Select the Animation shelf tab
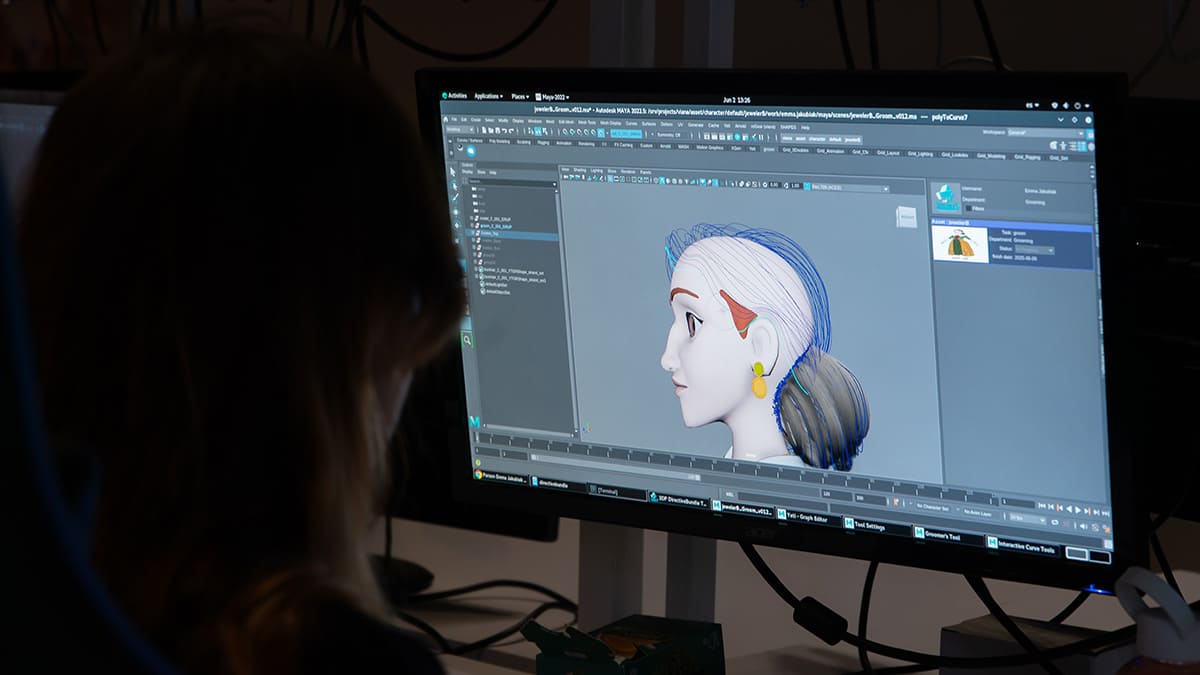The width and height of the screenshot is (1200, 675). pos(564,143)
